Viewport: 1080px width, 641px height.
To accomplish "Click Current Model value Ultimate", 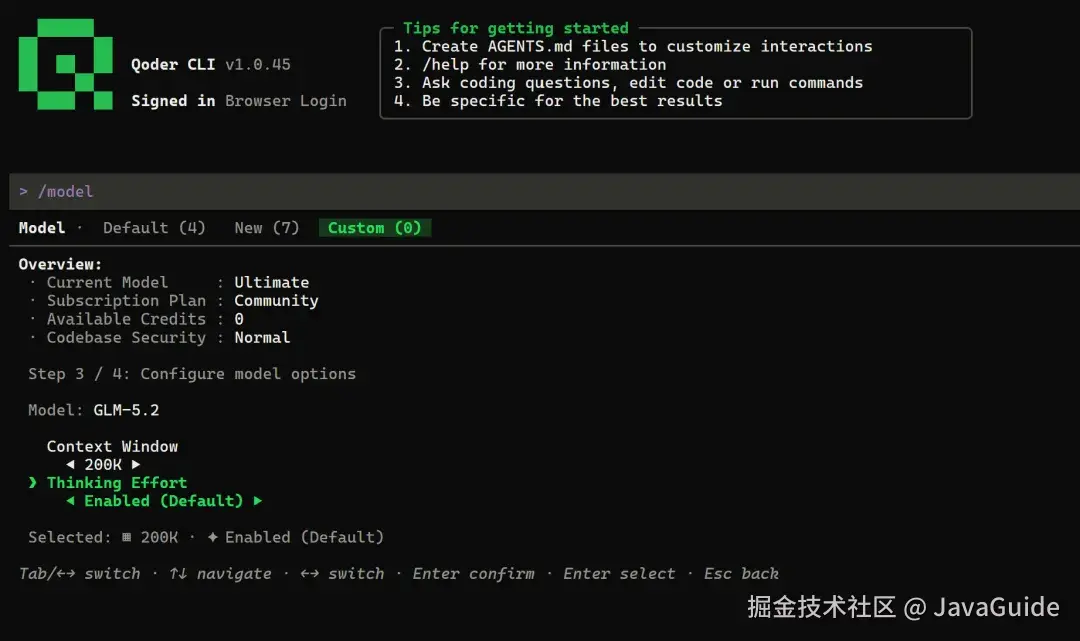I will click(271, 282).
